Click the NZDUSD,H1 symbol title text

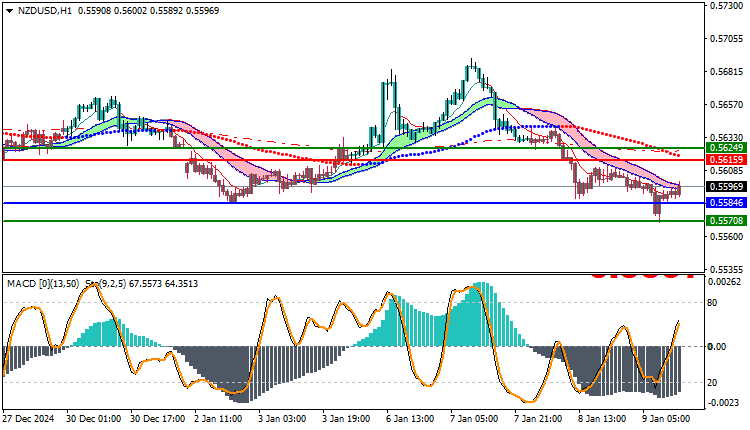pos(44,11)
